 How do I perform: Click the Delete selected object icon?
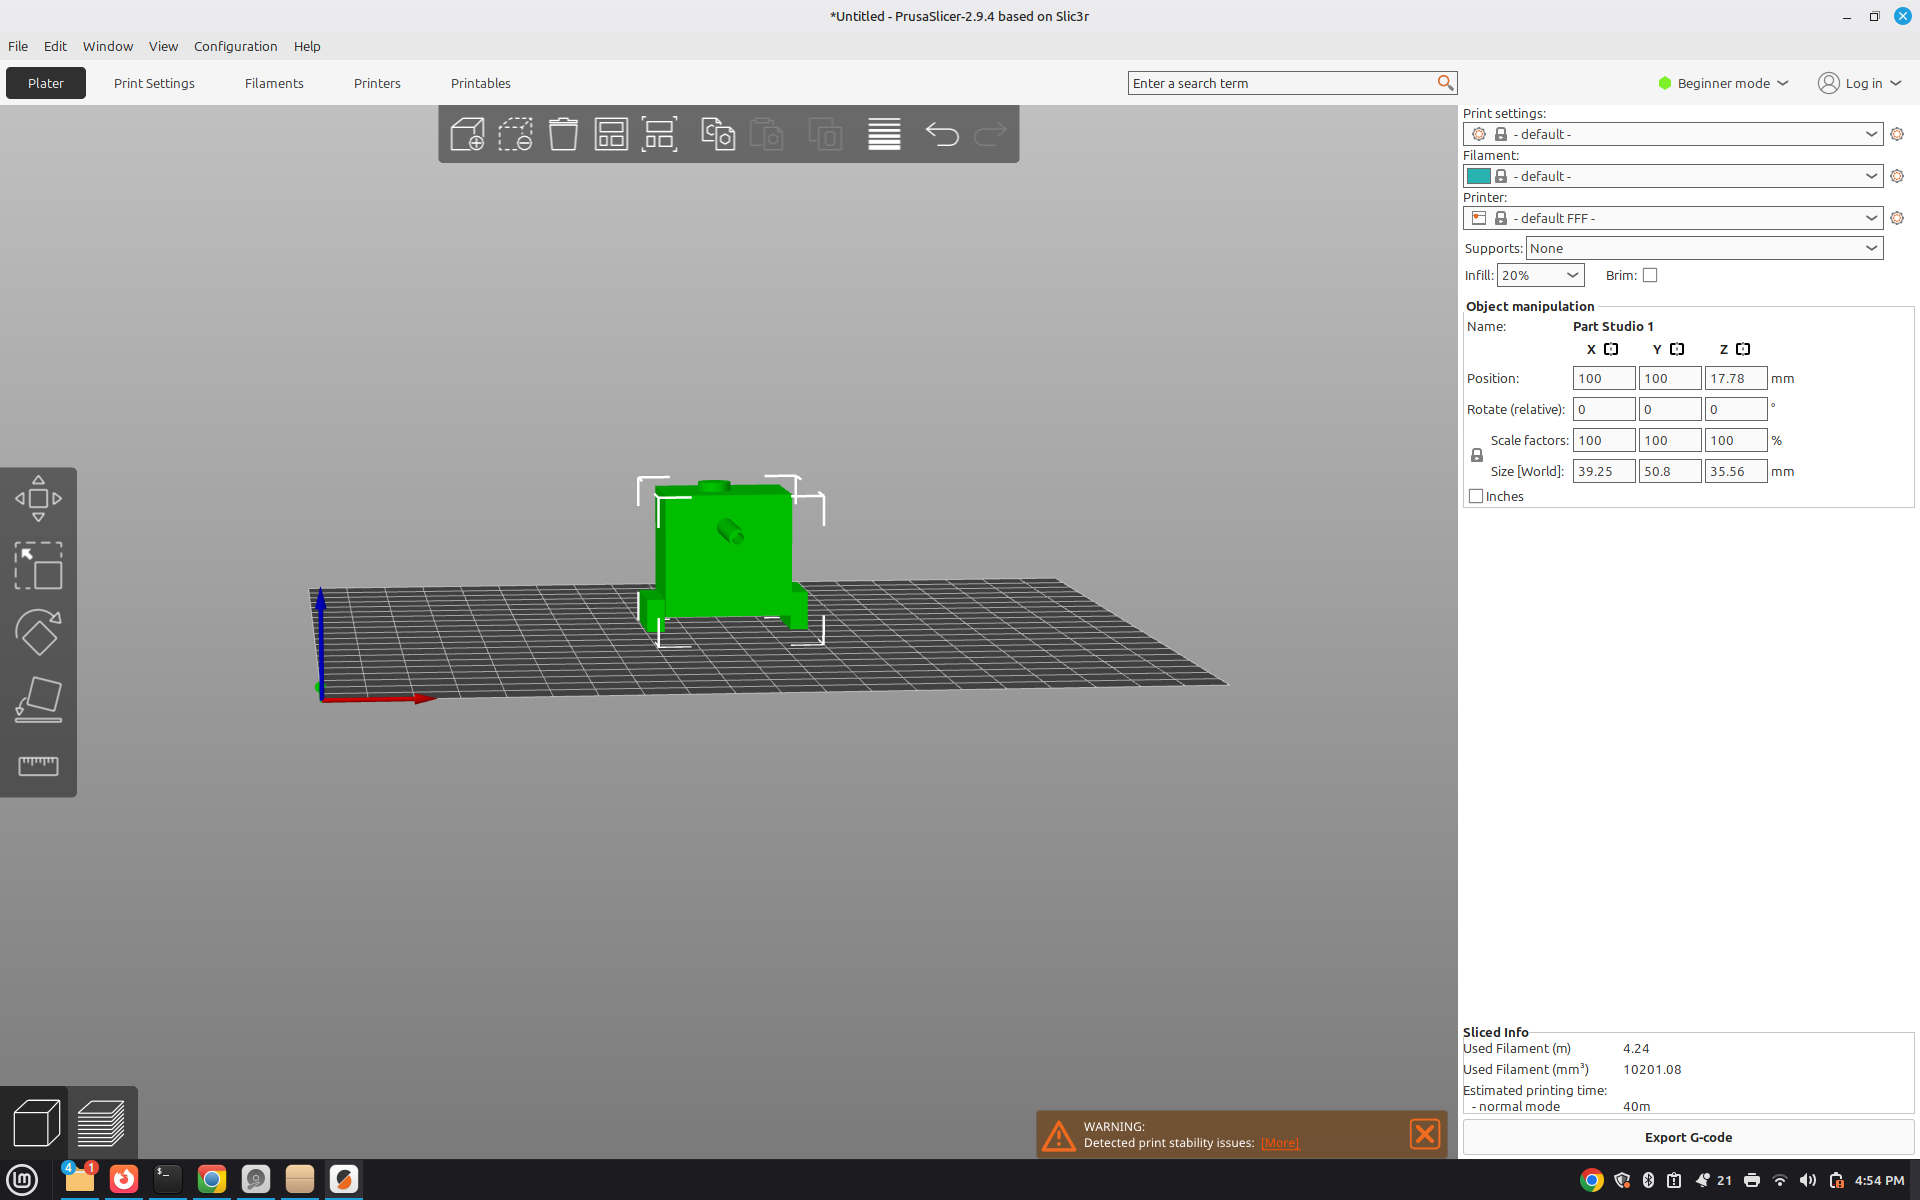[515, 134]
